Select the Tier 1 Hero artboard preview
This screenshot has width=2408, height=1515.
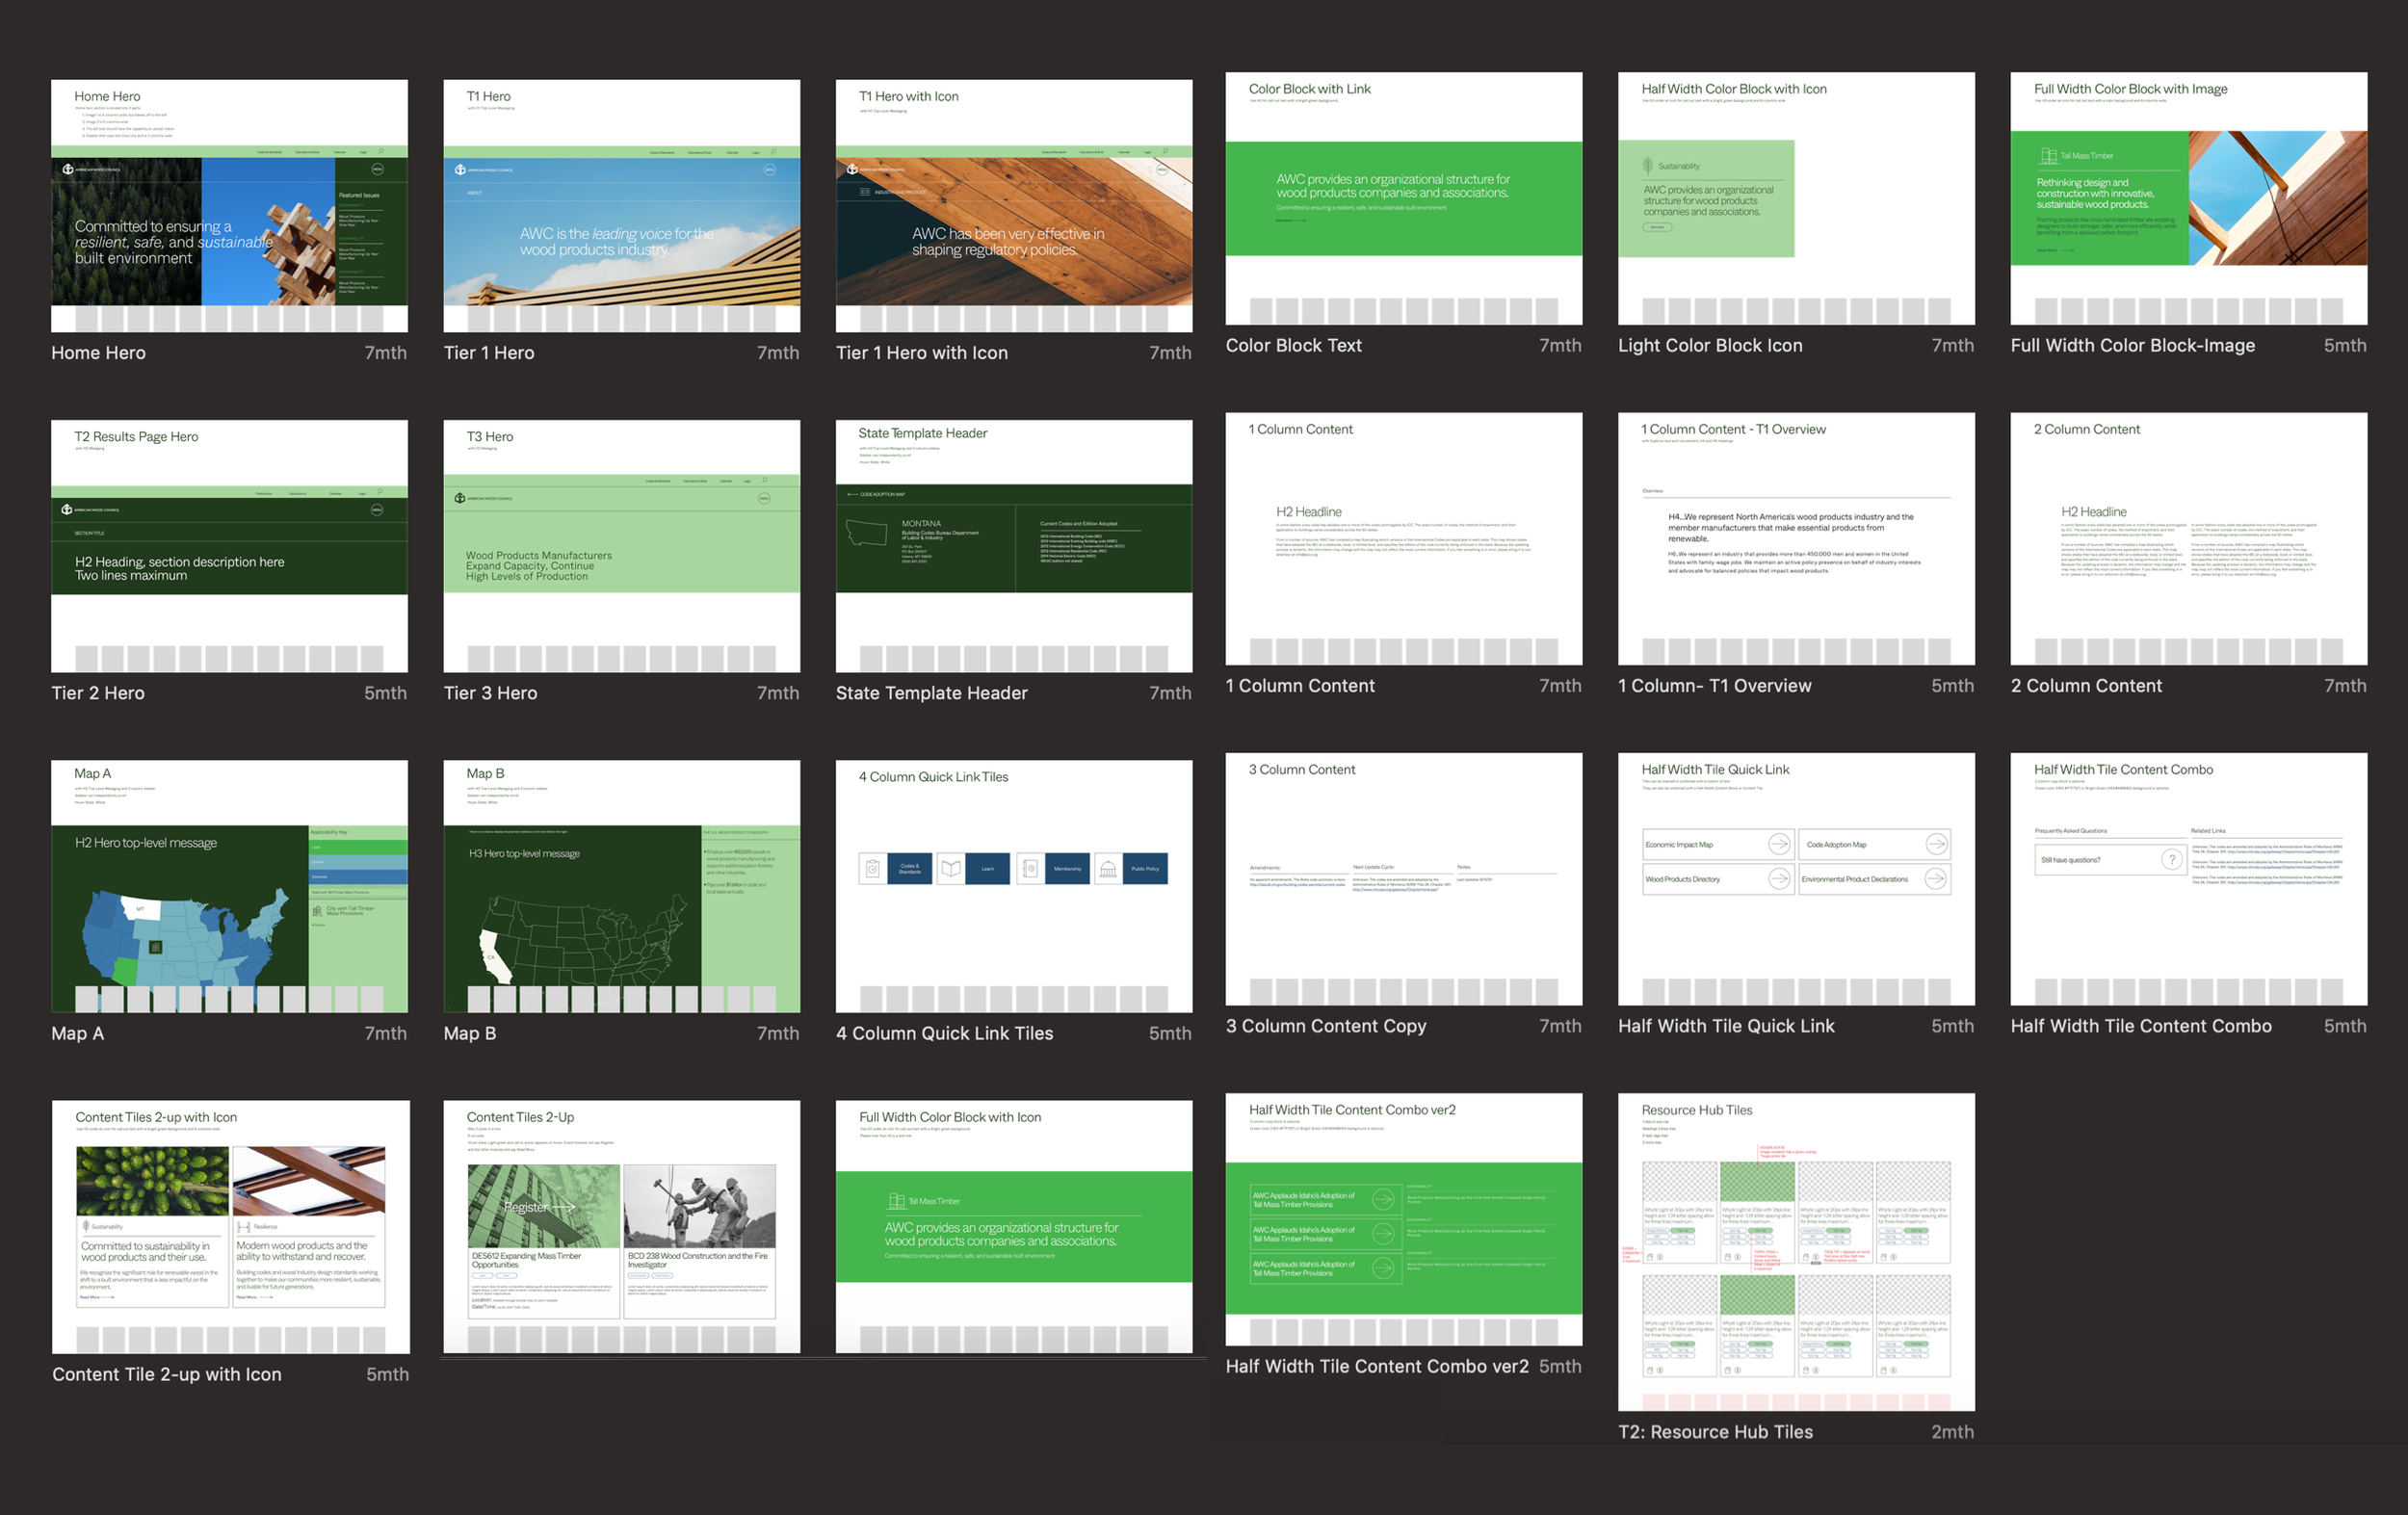click(621, 205)
